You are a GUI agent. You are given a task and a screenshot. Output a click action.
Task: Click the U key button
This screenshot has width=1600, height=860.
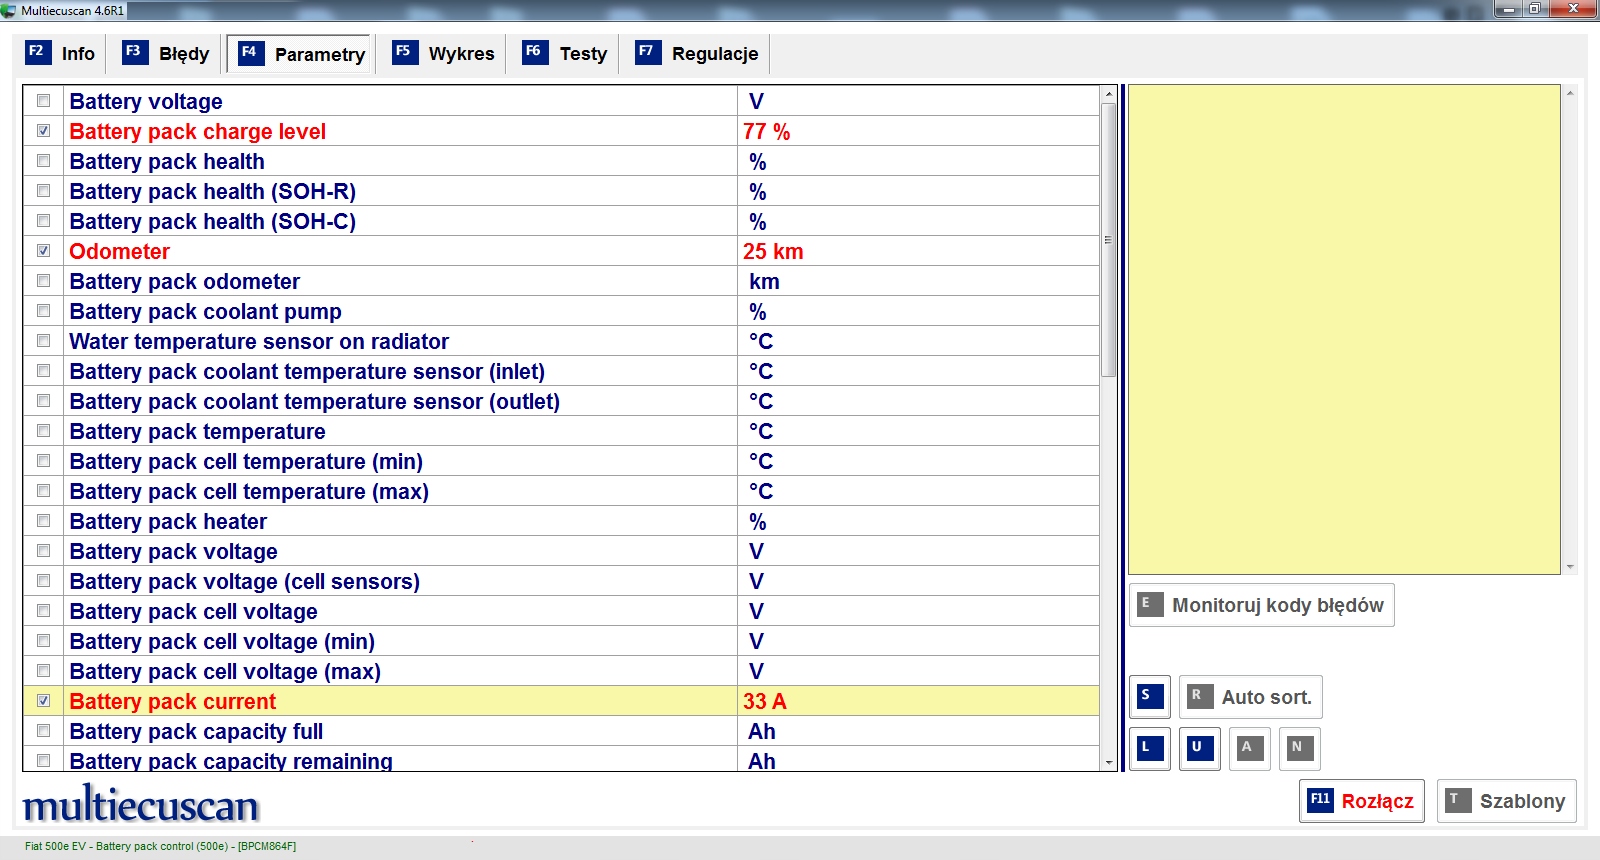click(x=1200, y=749)
